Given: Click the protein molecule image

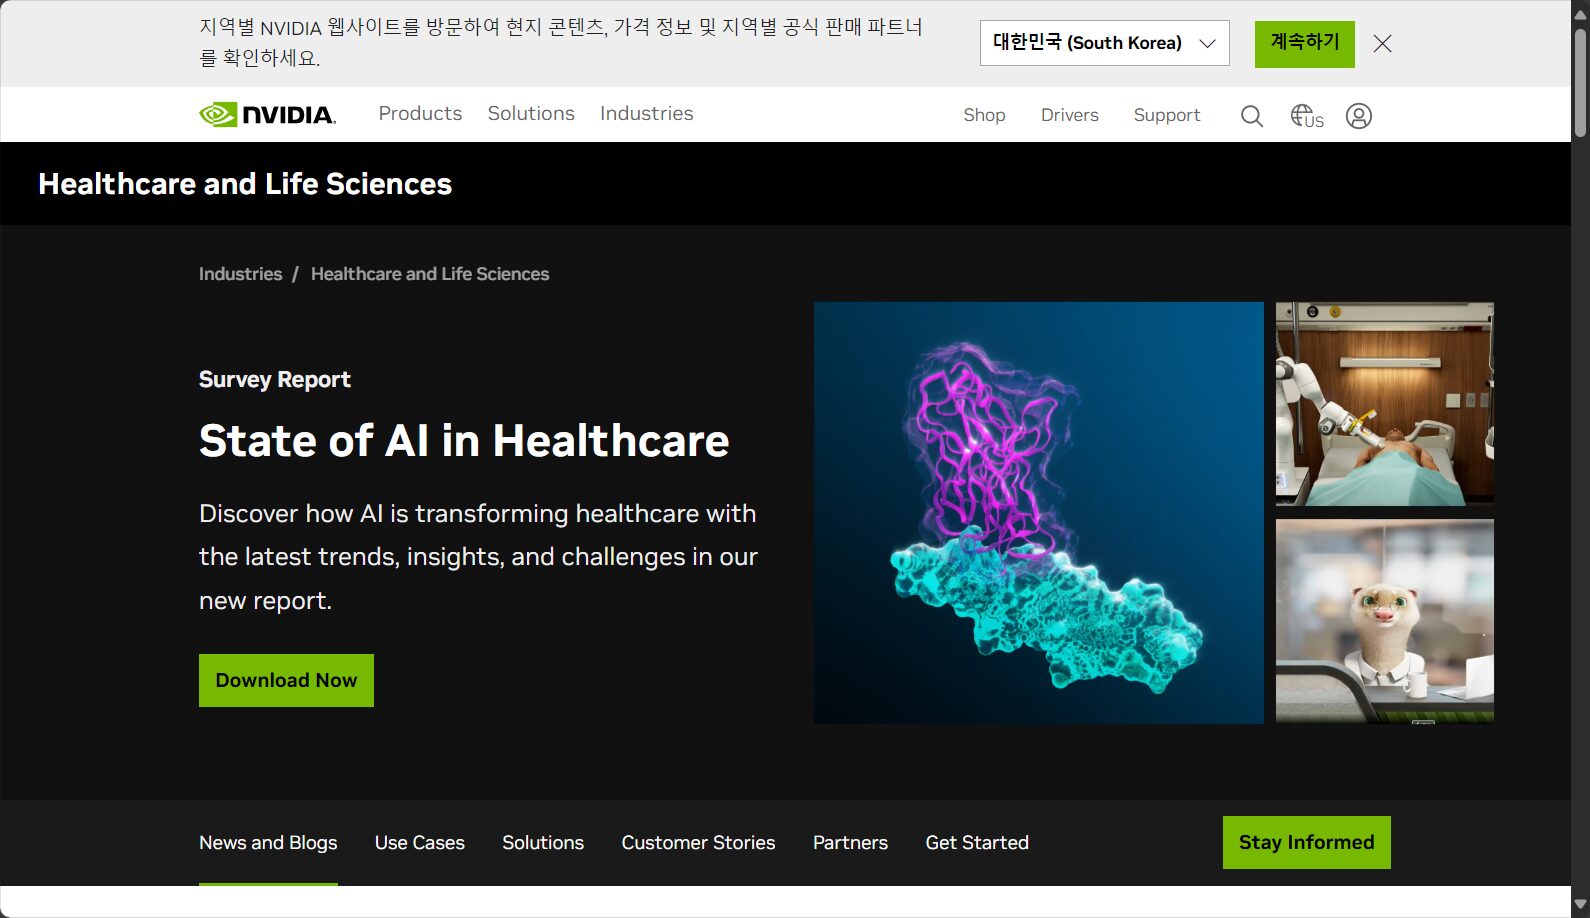Looking at the screenshot, I should point(1038,513).
